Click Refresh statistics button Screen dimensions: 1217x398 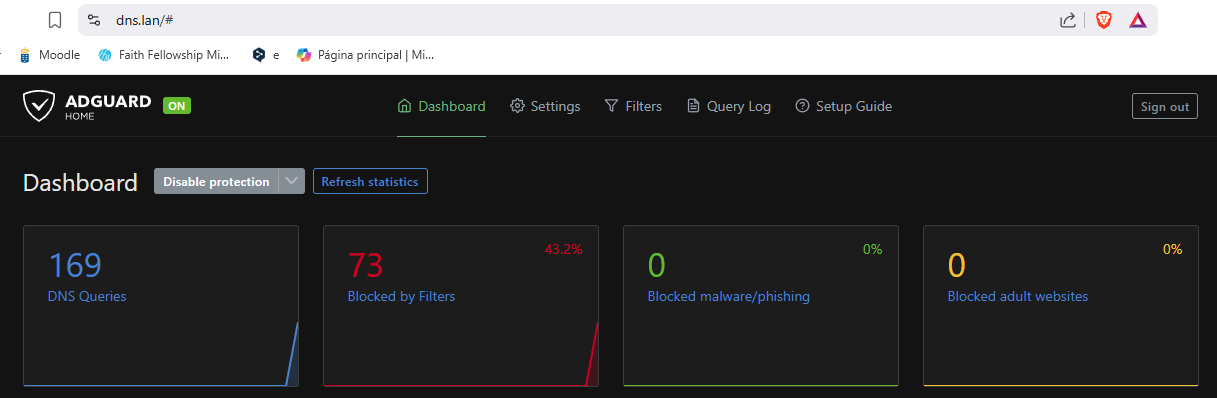point(370,181)
